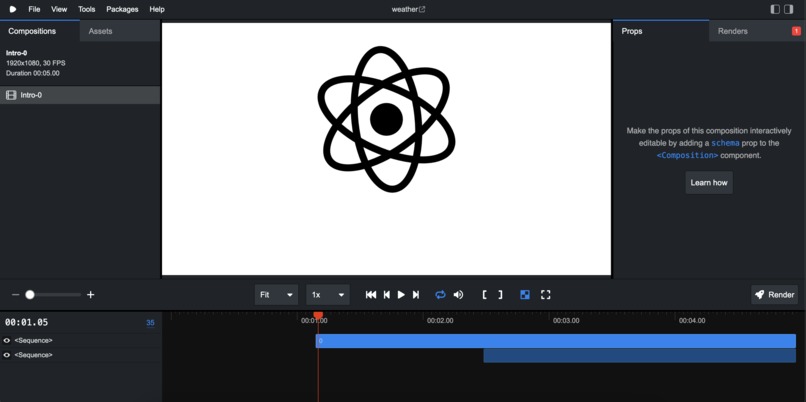Set the in-point mark bracket
This screenshot has height=402, width=806.
point(484,295)
